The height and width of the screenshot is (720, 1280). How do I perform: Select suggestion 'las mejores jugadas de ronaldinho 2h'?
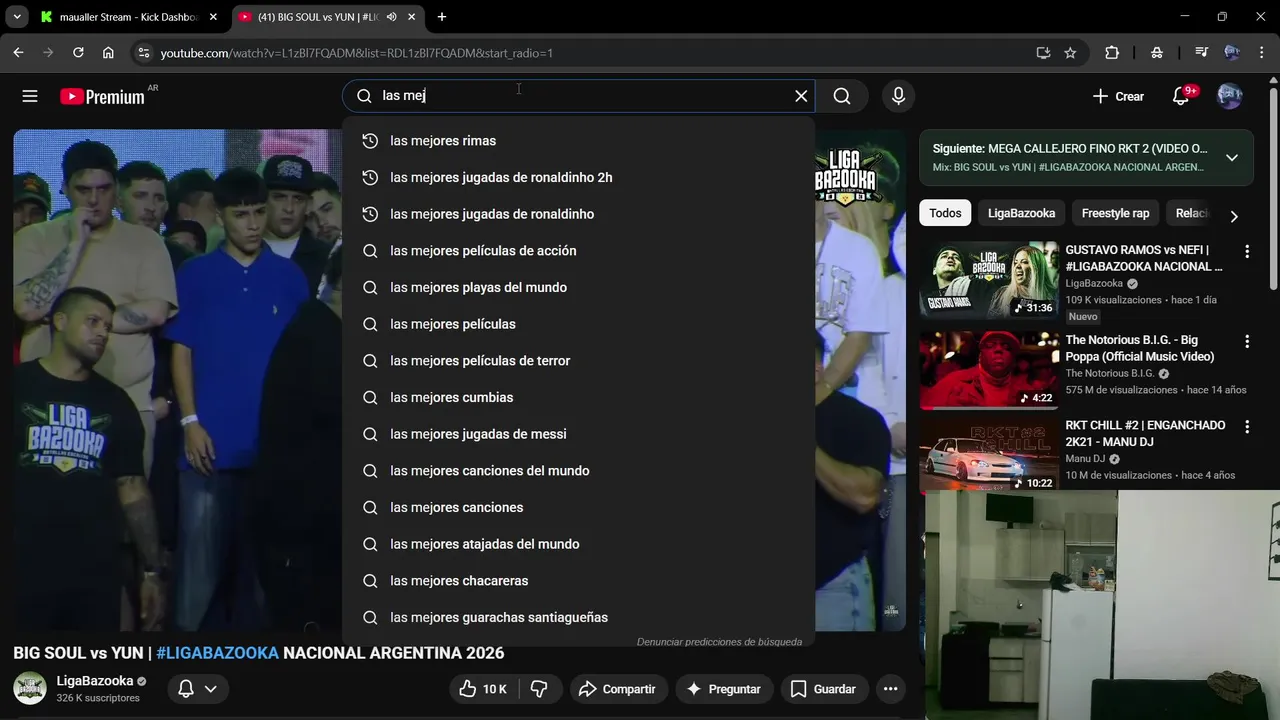tap(578, 177)
